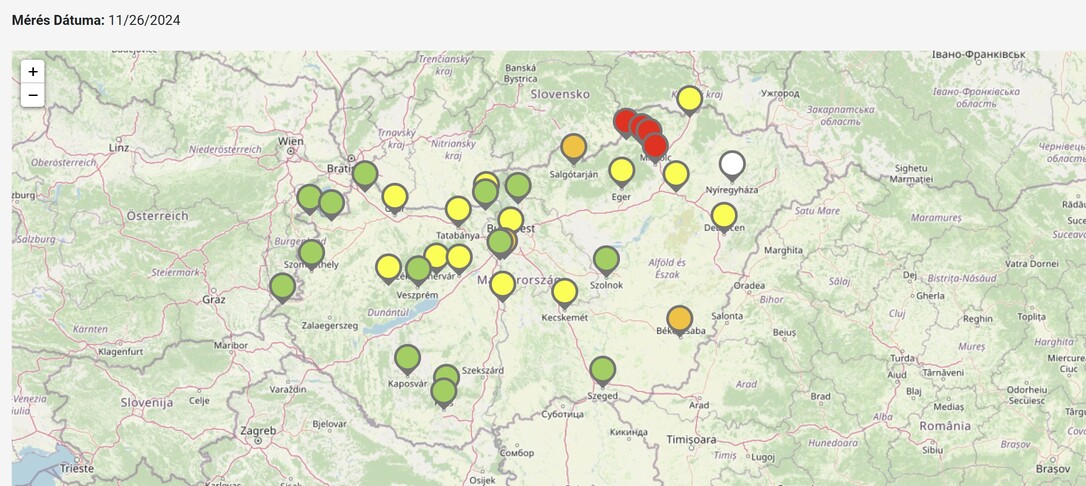Image resolution: width=1086 pixels, height=486 pixels.
Task: Click the green marker at Kaposvár
Action: click(407, 361)
